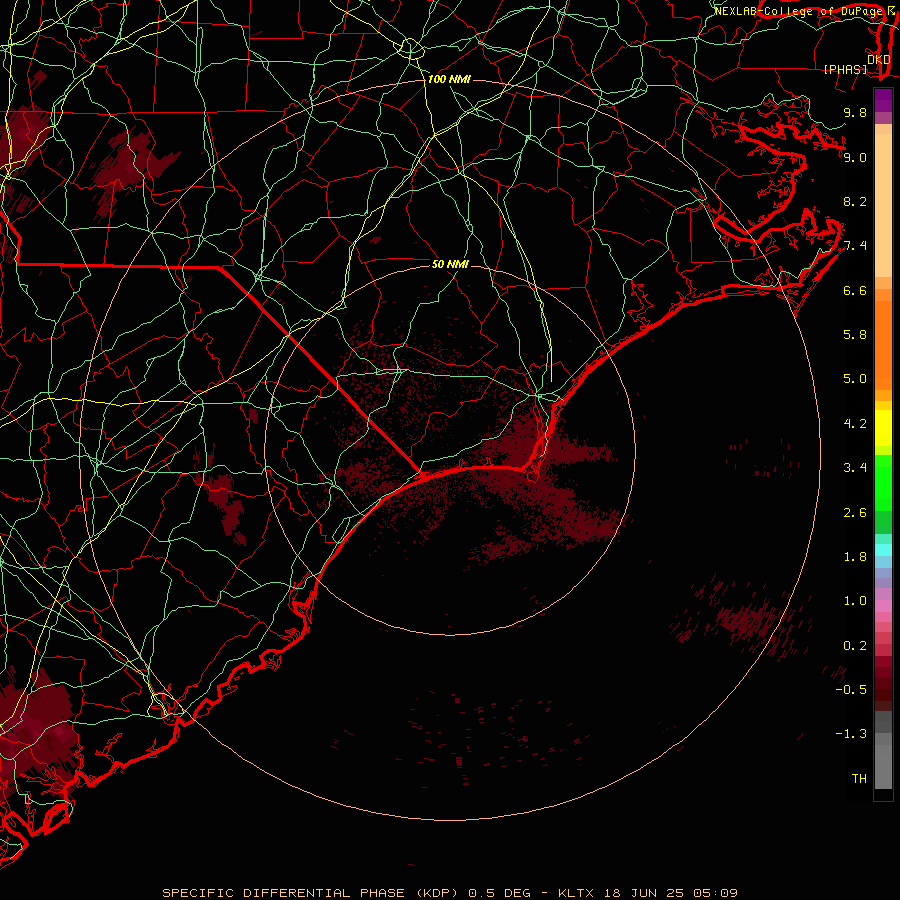This screenshot has width=900, height=900.
Task: Pick the bright green segment of the color bar
Action: coord(883,482)
